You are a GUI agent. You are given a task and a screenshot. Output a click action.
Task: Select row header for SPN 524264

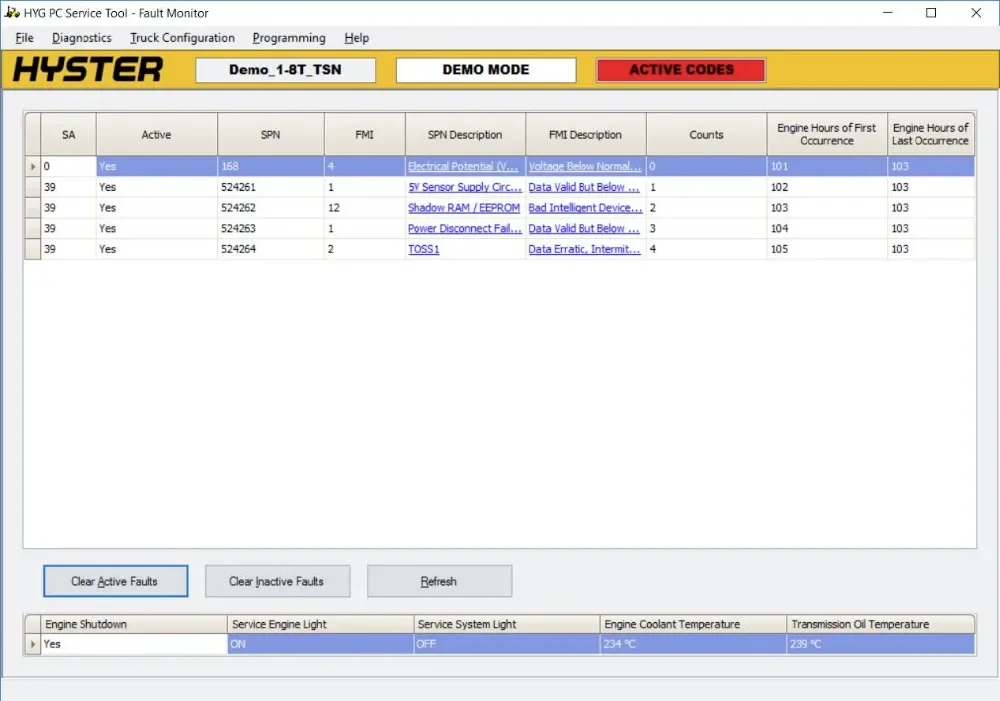pyautogui.click(x=33, y=249)
